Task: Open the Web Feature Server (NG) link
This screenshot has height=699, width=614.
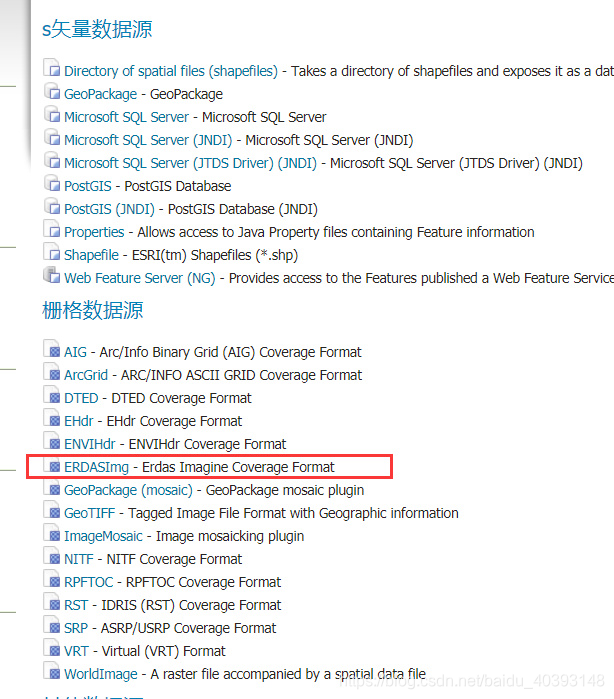Action: (x=140, y=279)
